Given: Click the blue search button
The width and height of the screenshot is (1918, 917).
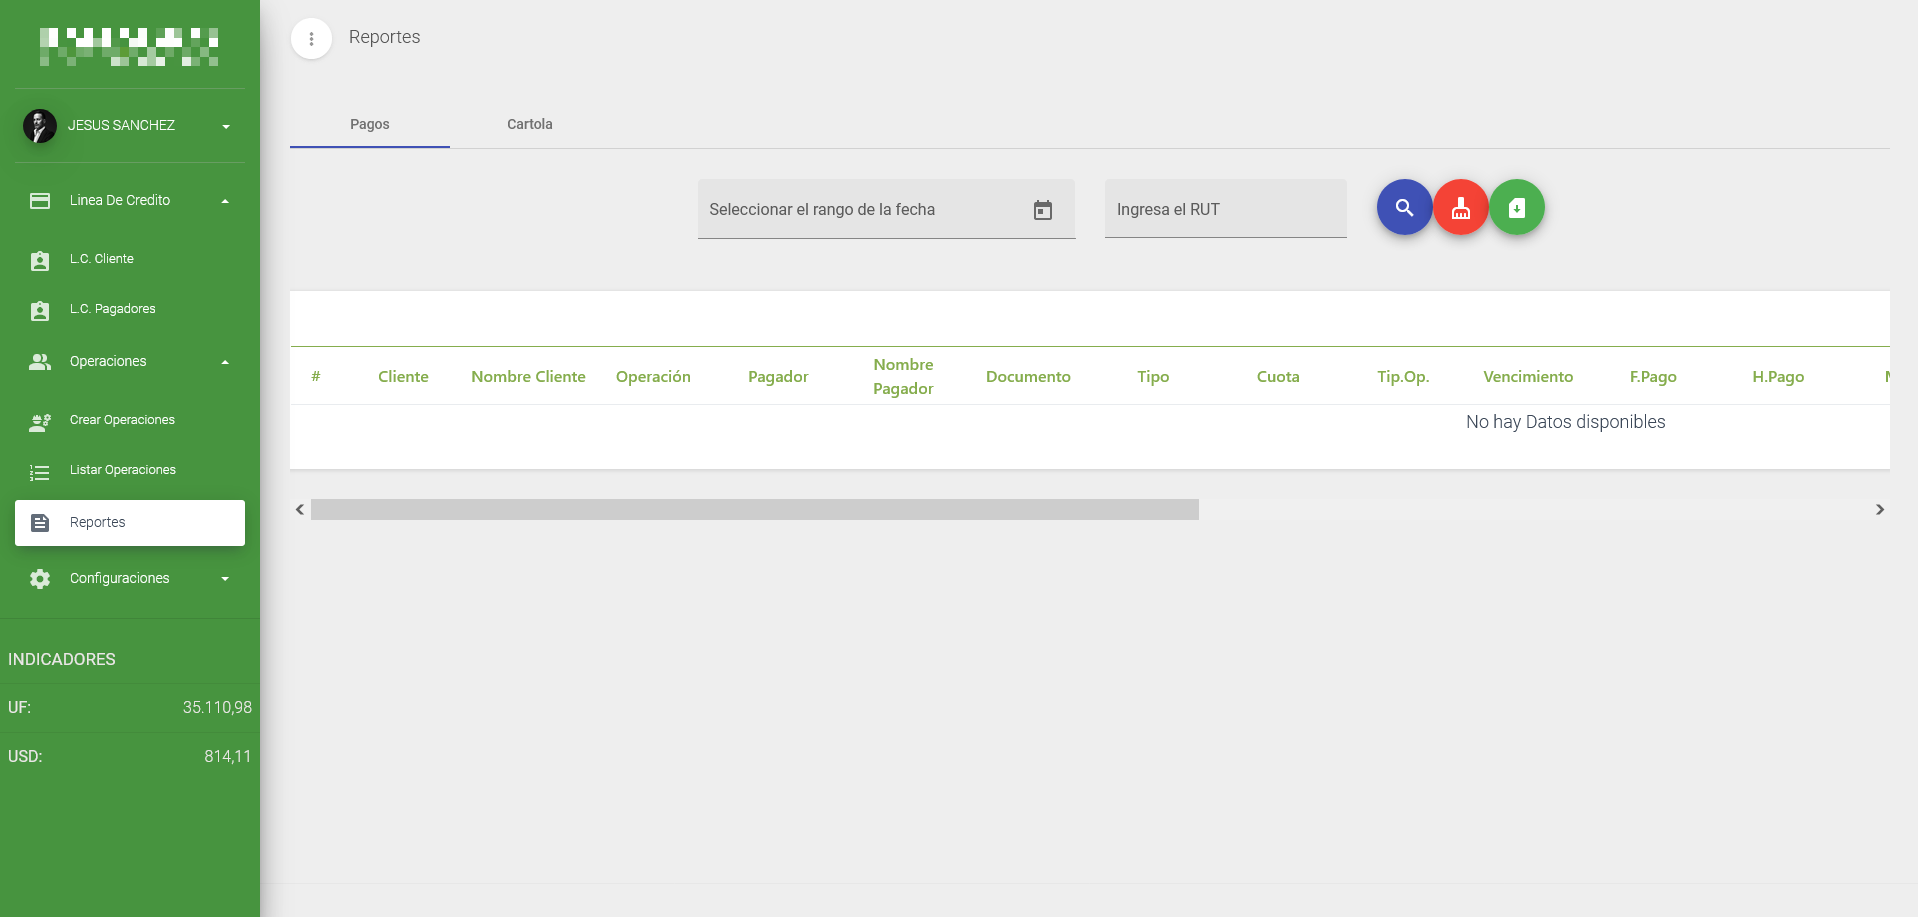Looking at the screenshot, I should click(1404, 208).
